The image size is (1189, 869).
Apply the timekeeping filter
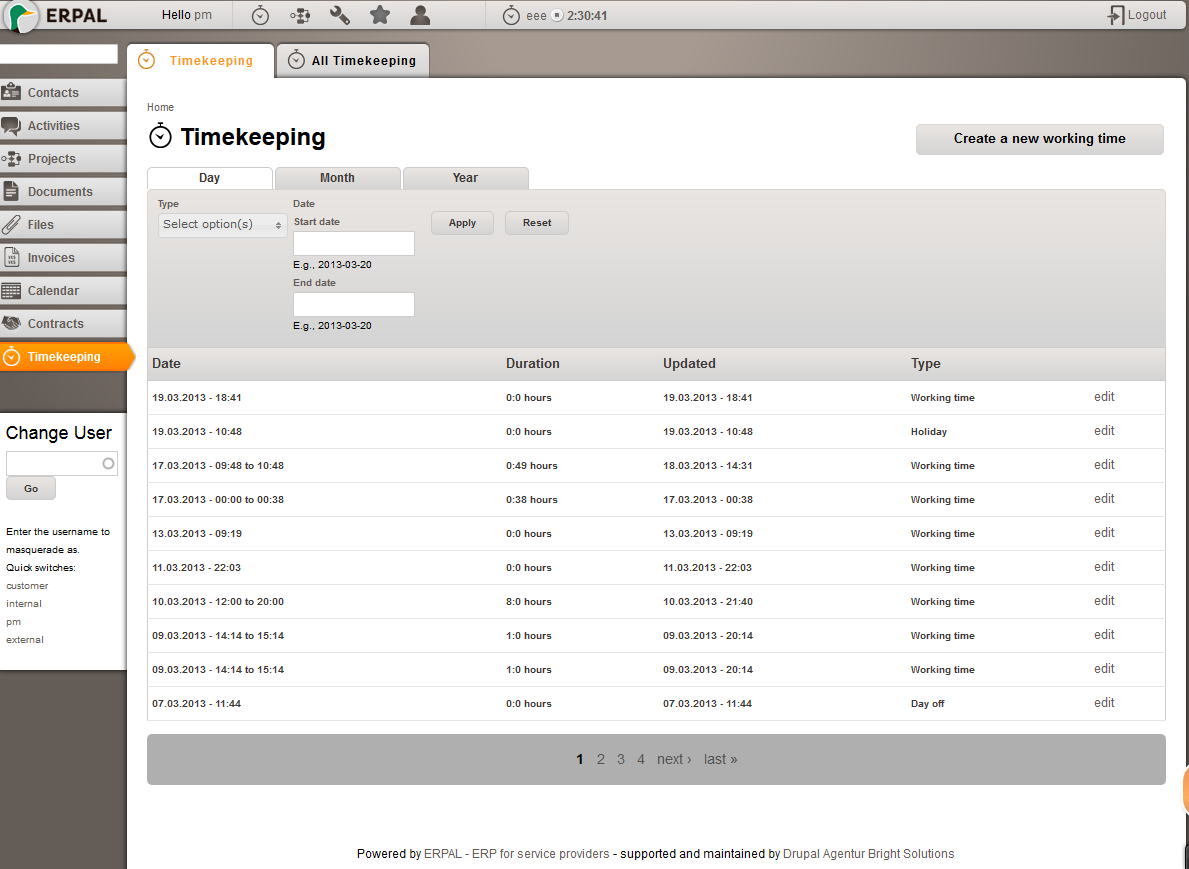[463, 223]
